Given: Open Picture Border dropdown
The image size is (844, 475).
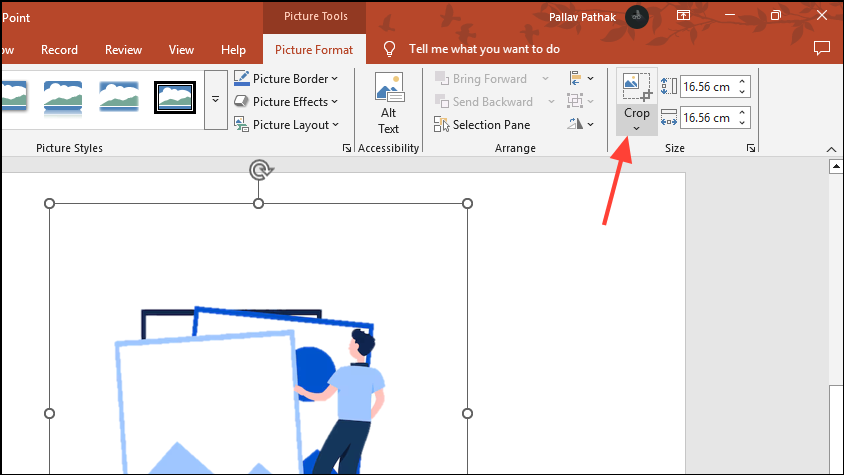Looking at the screenshot, I should click(x=286, y=79).
